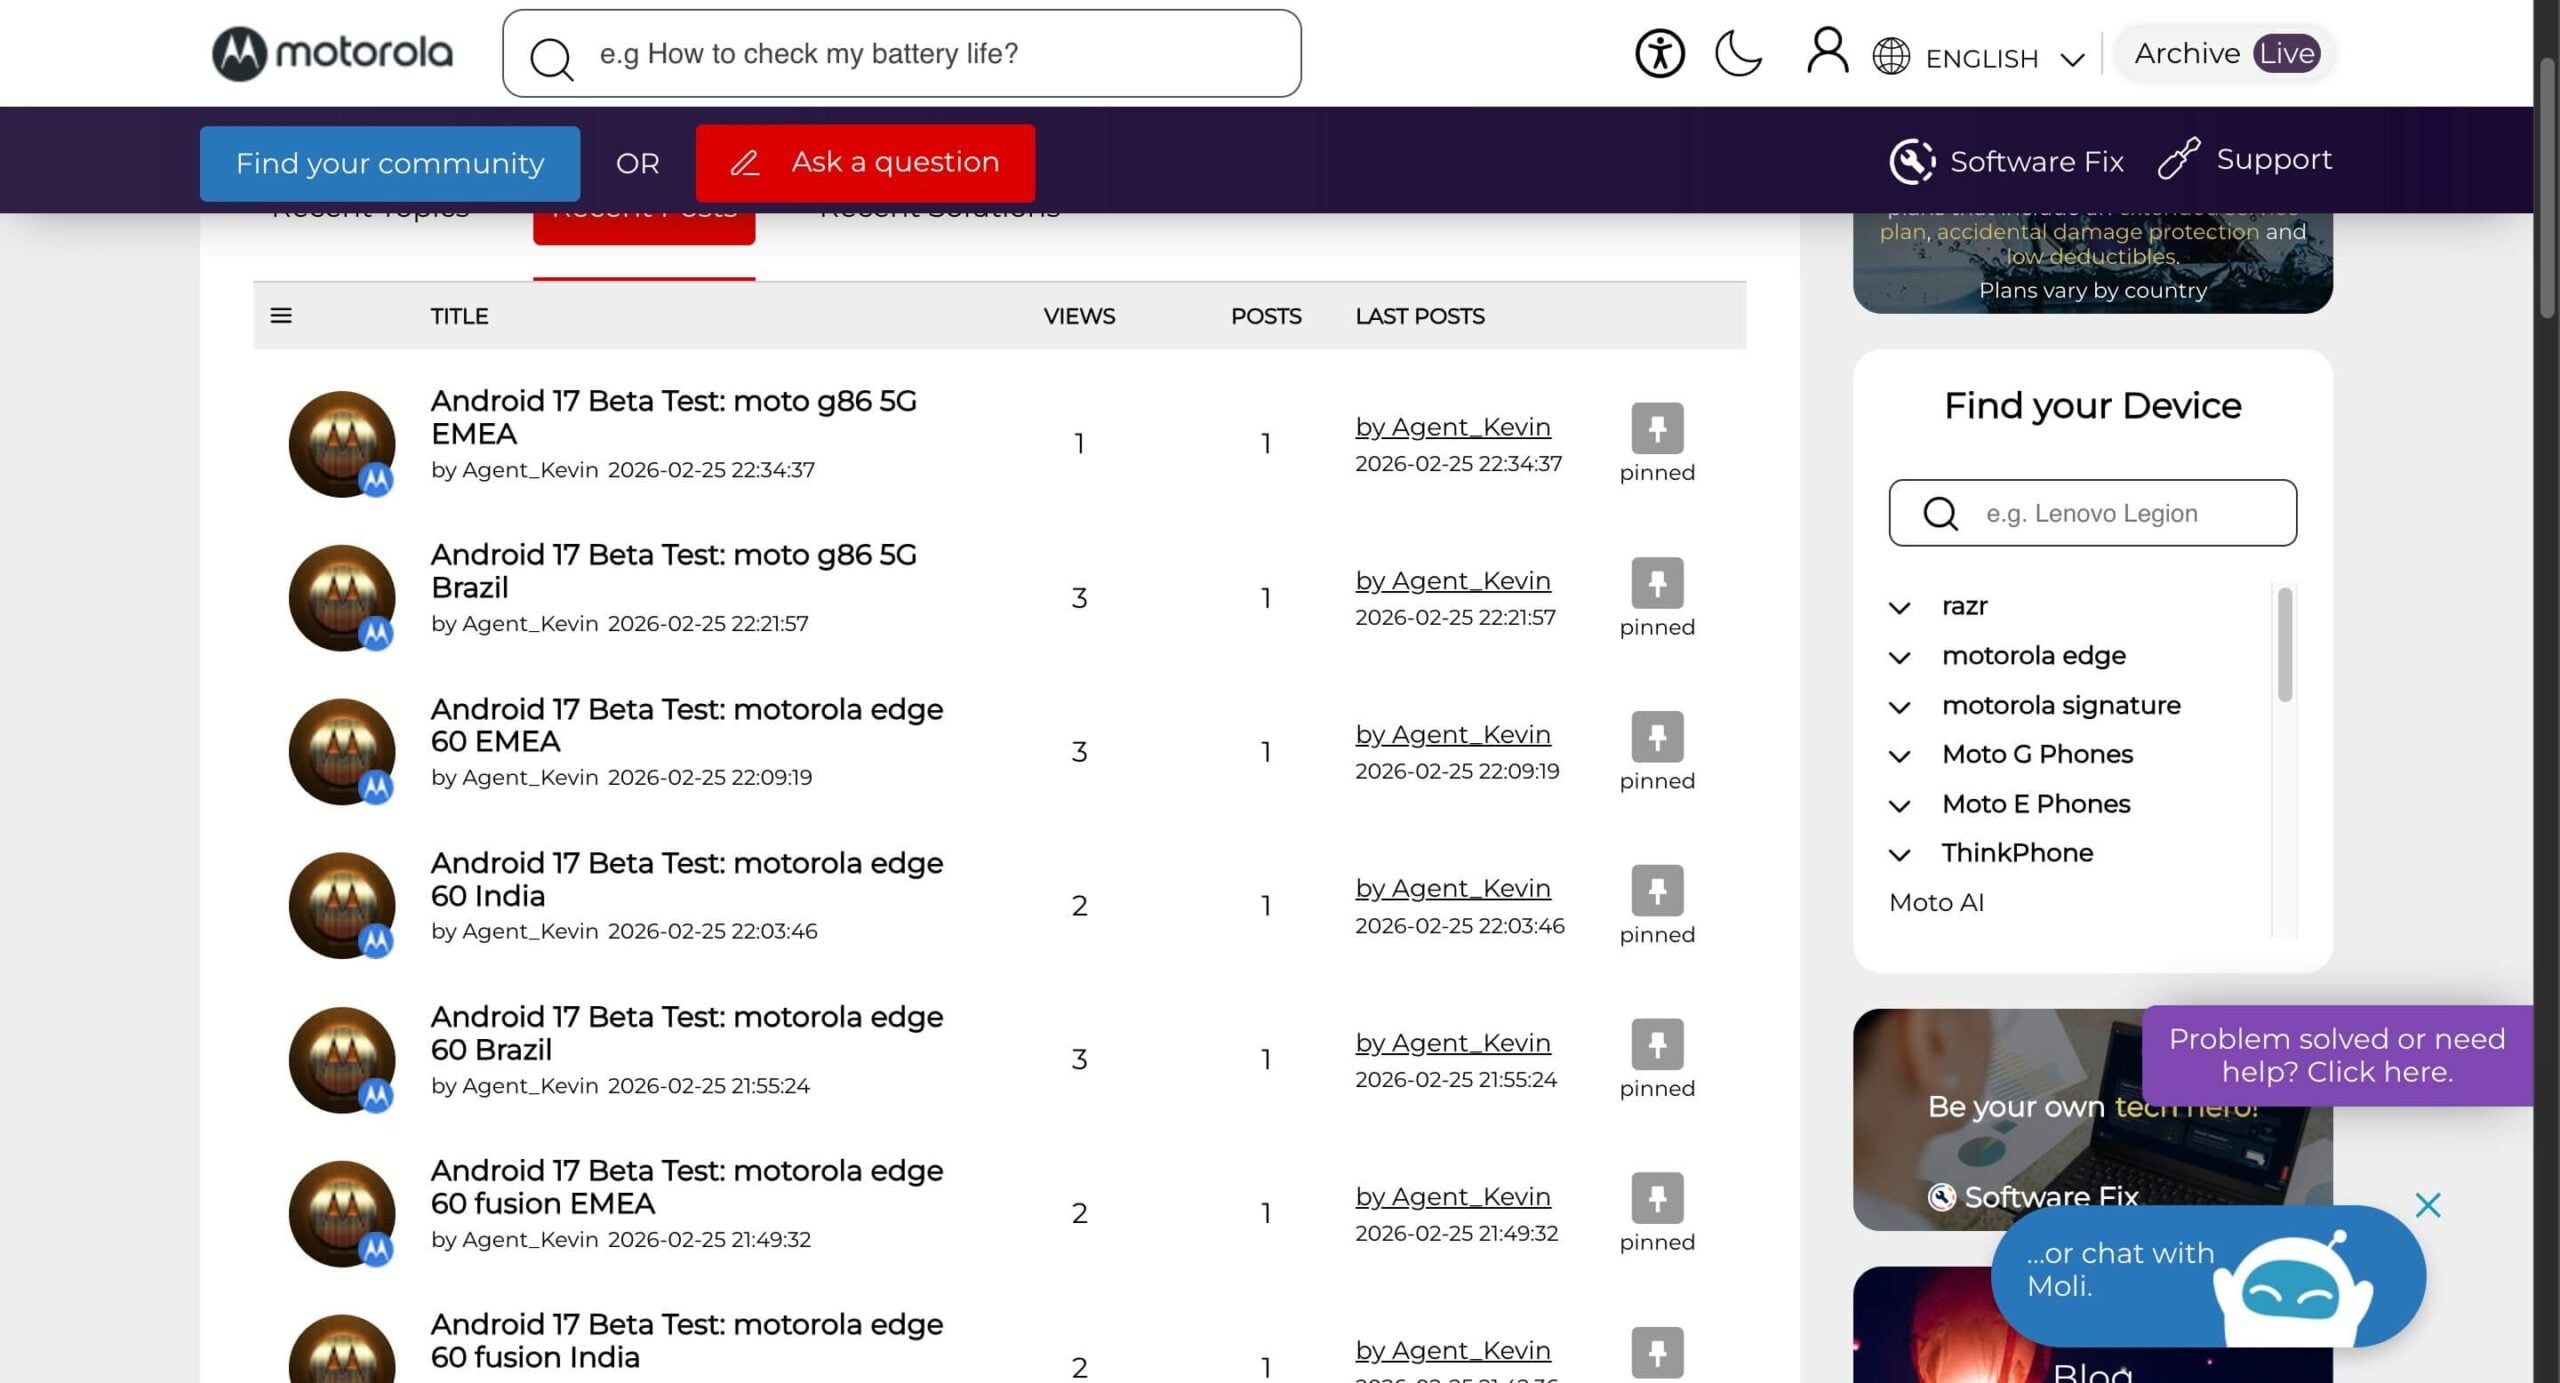
Task: Click pin icon for motorola edge 60 Brazil
Action: (1657, 1045)
